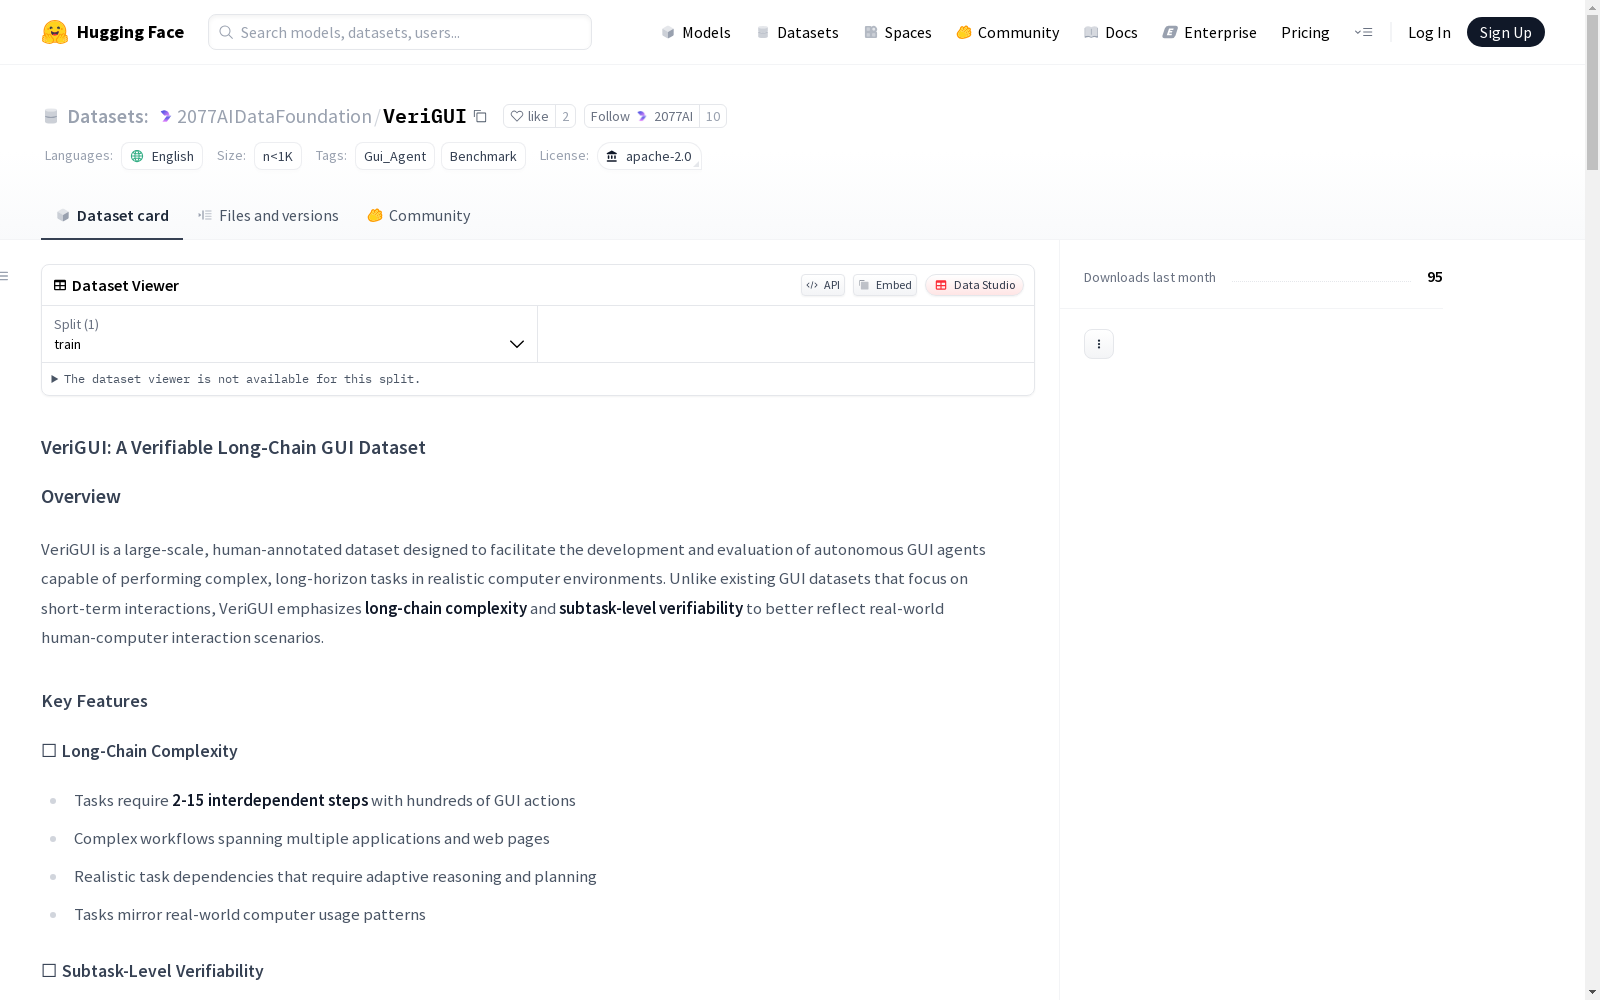Expand the extra navigation menu icon
This screenshot has width=1600, height=1000.
1363,32
